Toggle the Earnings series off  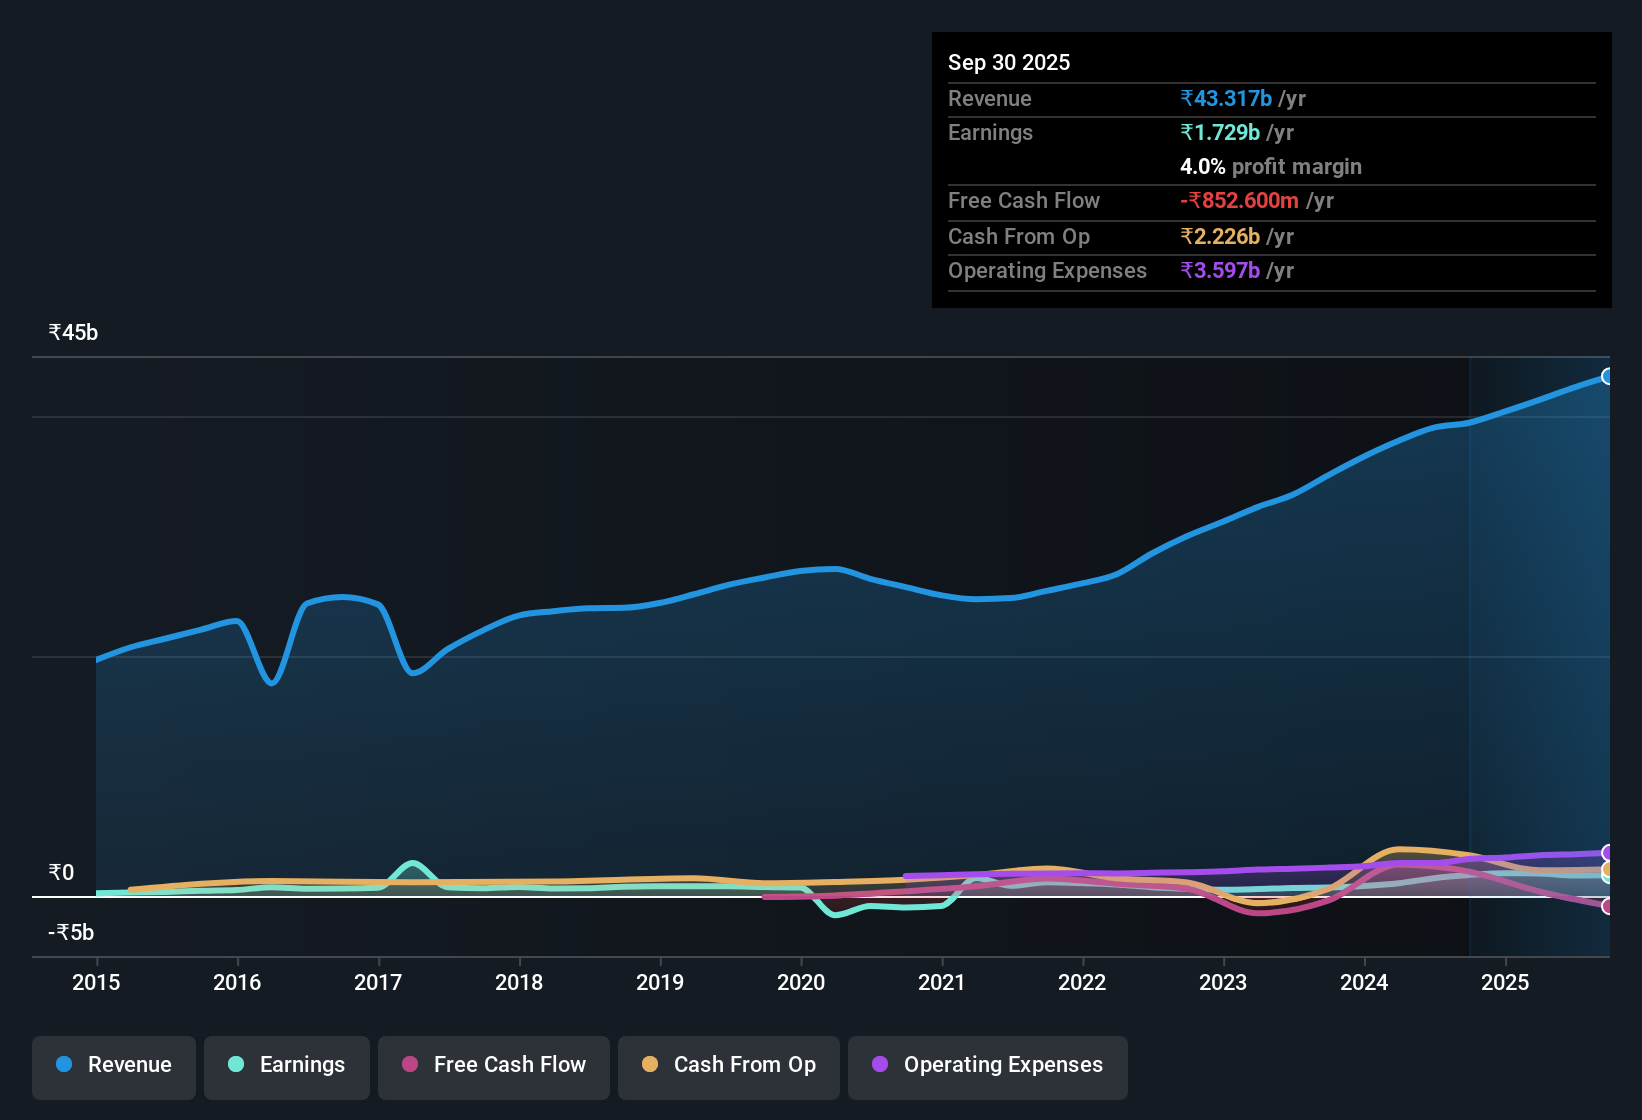[287, 1065]
